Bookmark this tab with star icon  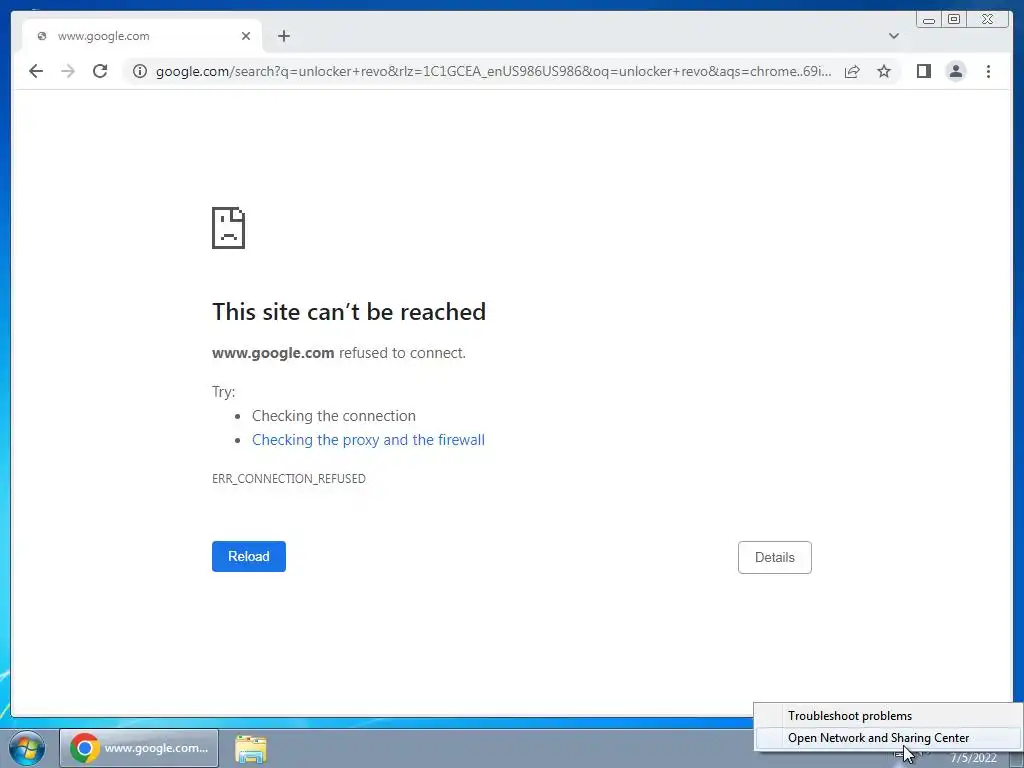(884, 71)
